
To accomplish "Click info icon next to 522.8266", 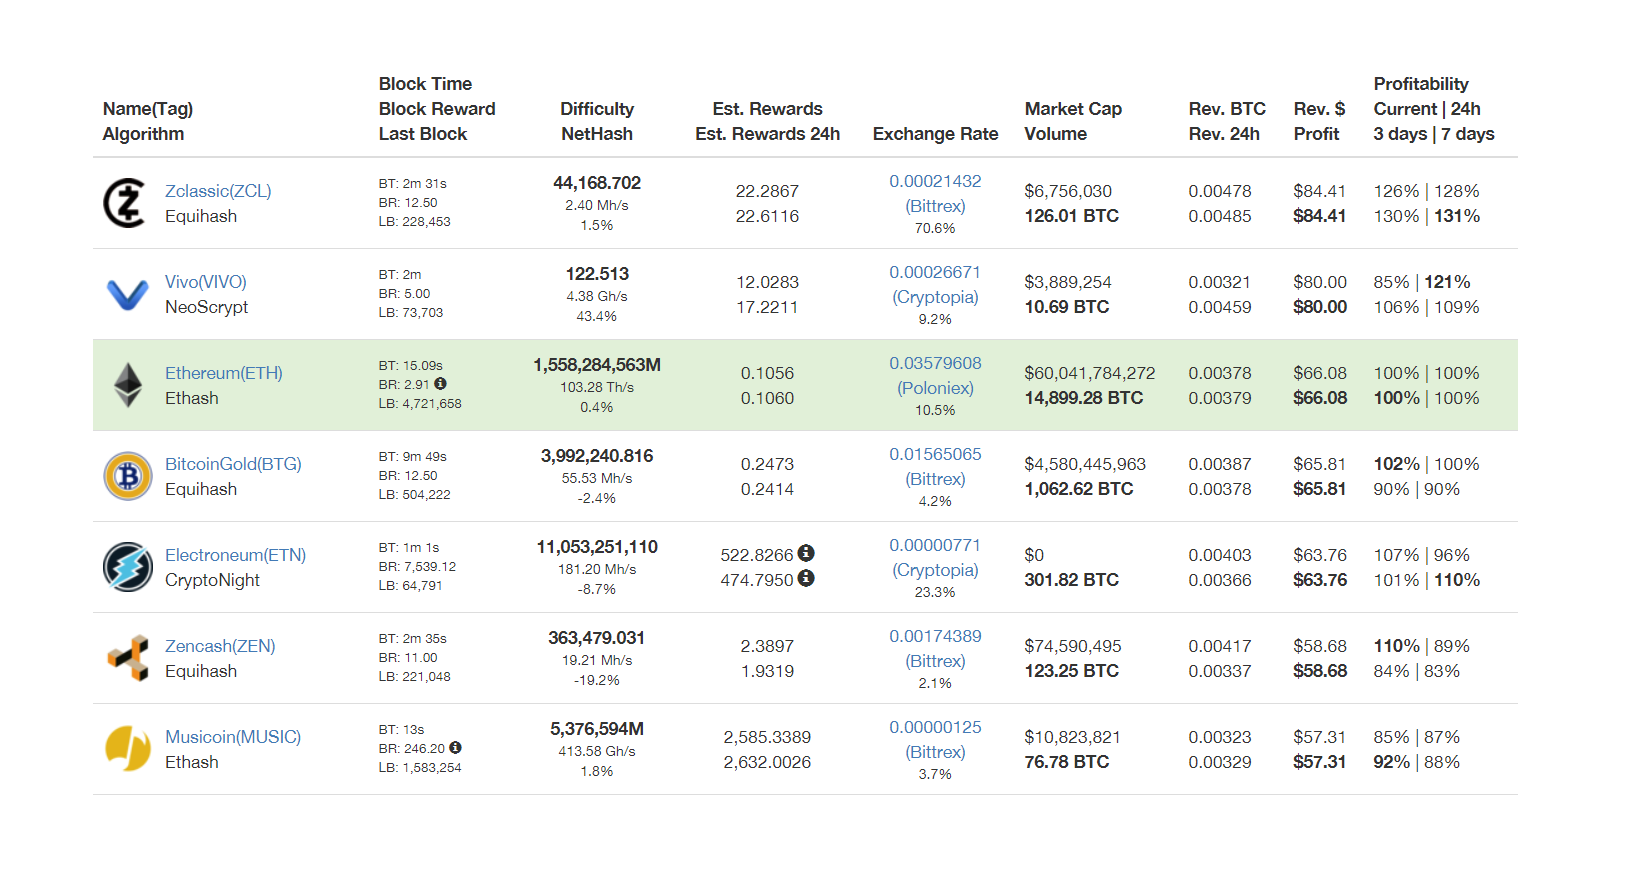I will [x=806, y=553].
